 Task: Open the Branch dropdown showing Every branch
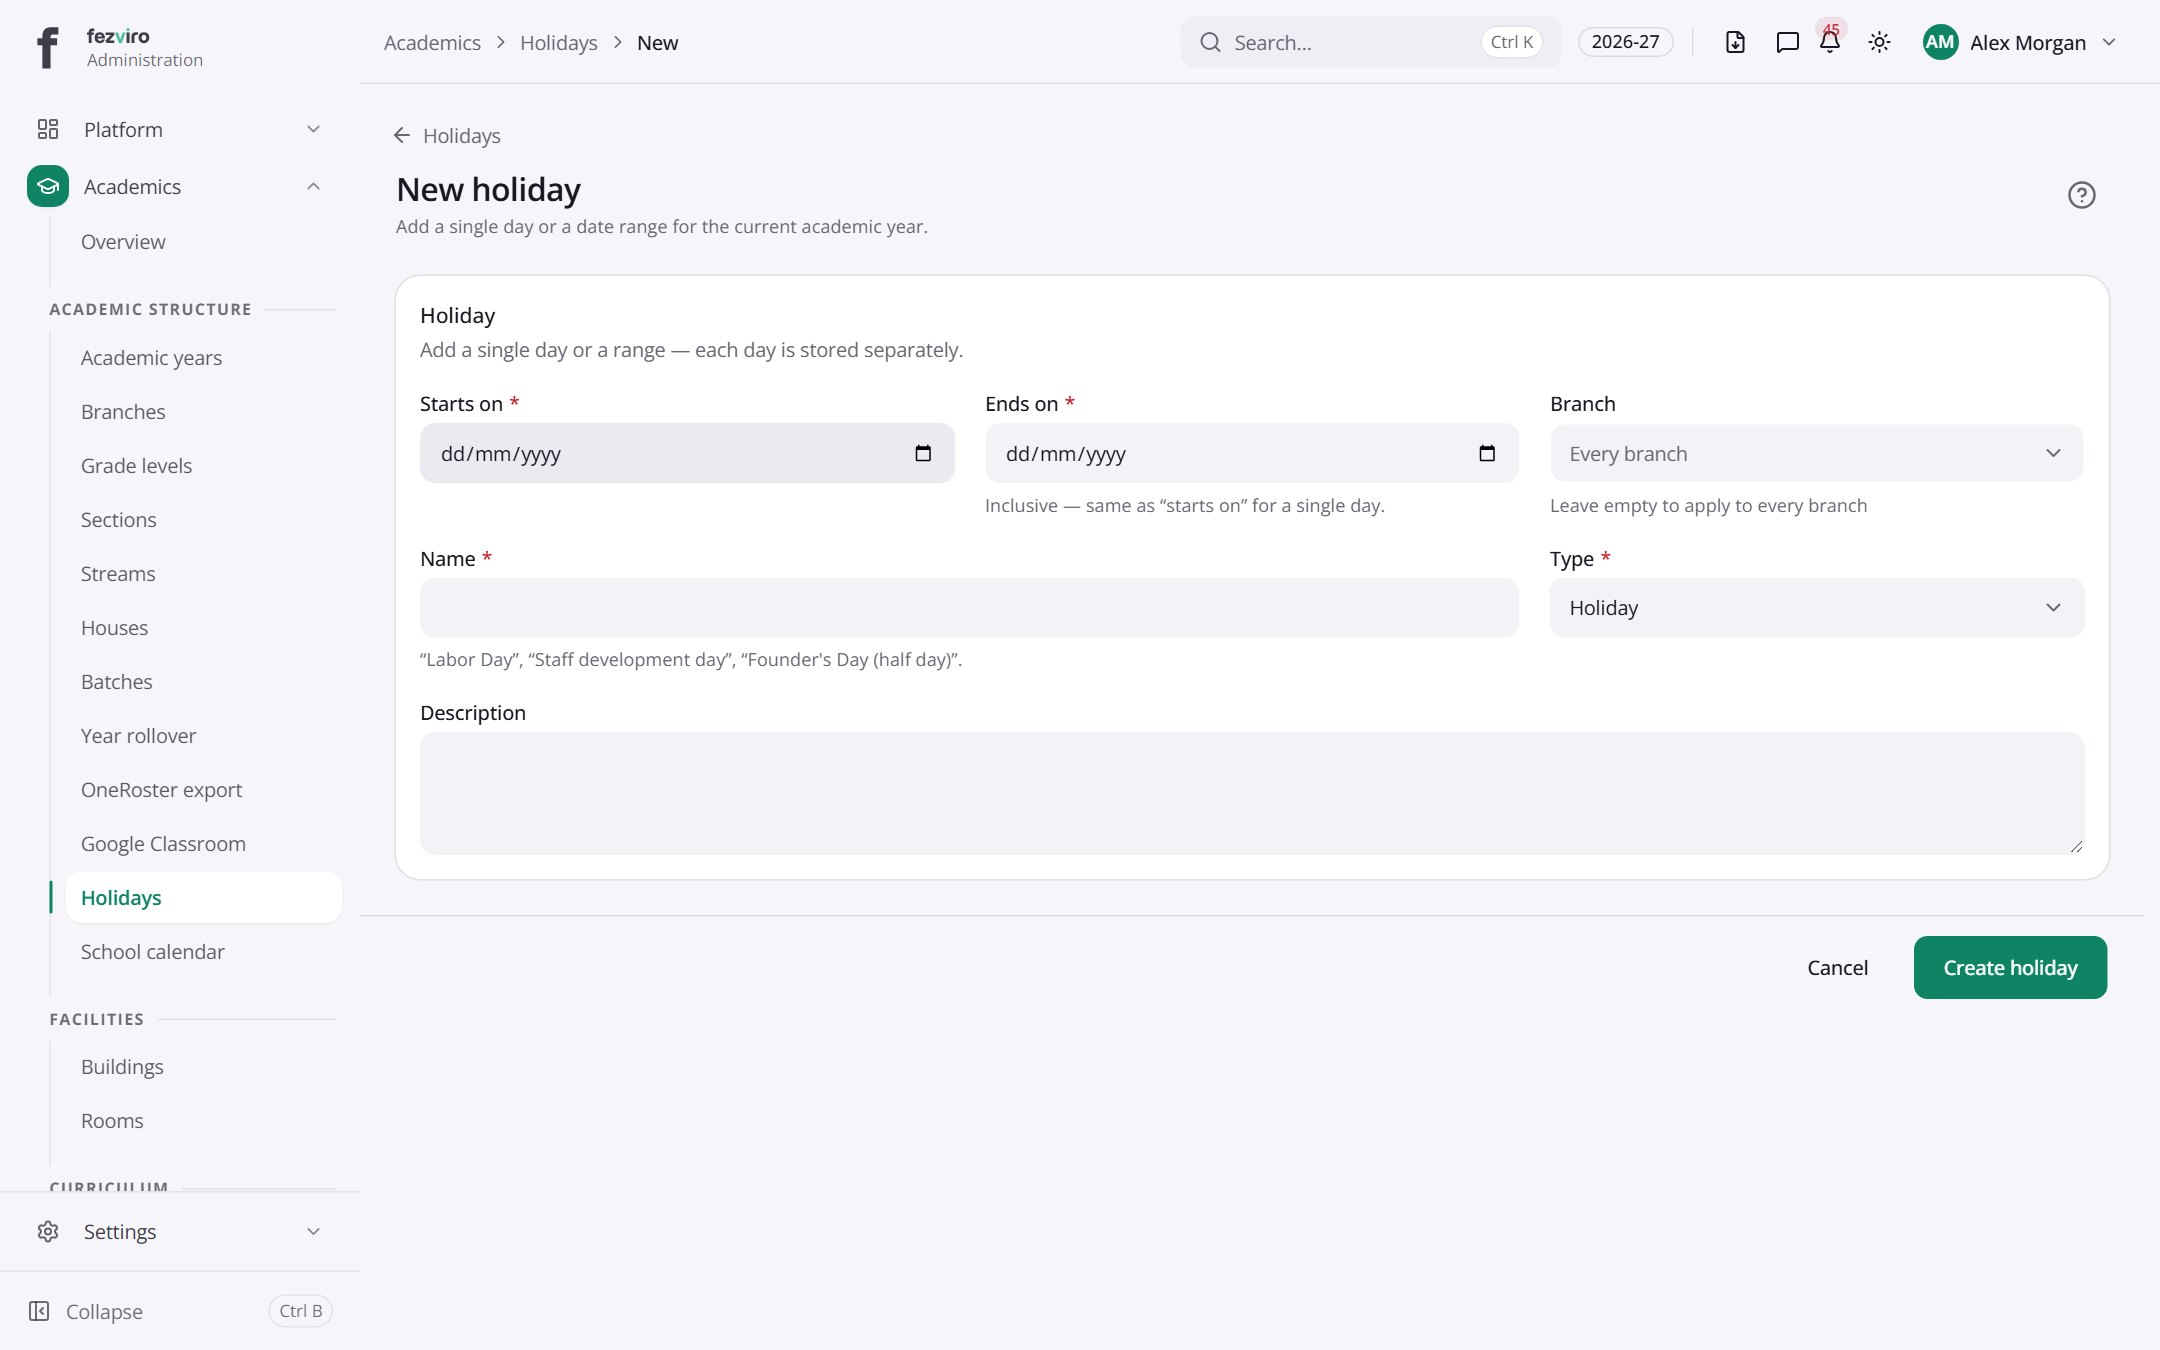(1816, 453)
